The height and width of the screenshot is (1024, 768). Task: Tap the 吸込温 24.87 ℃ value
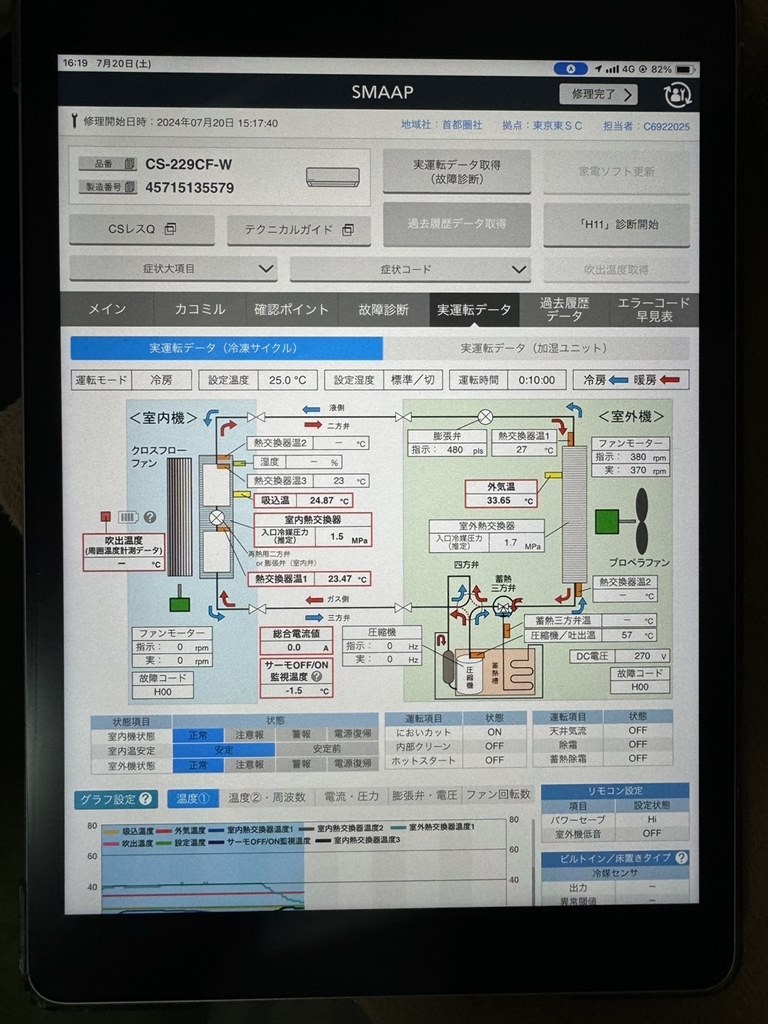pos(303,500)
